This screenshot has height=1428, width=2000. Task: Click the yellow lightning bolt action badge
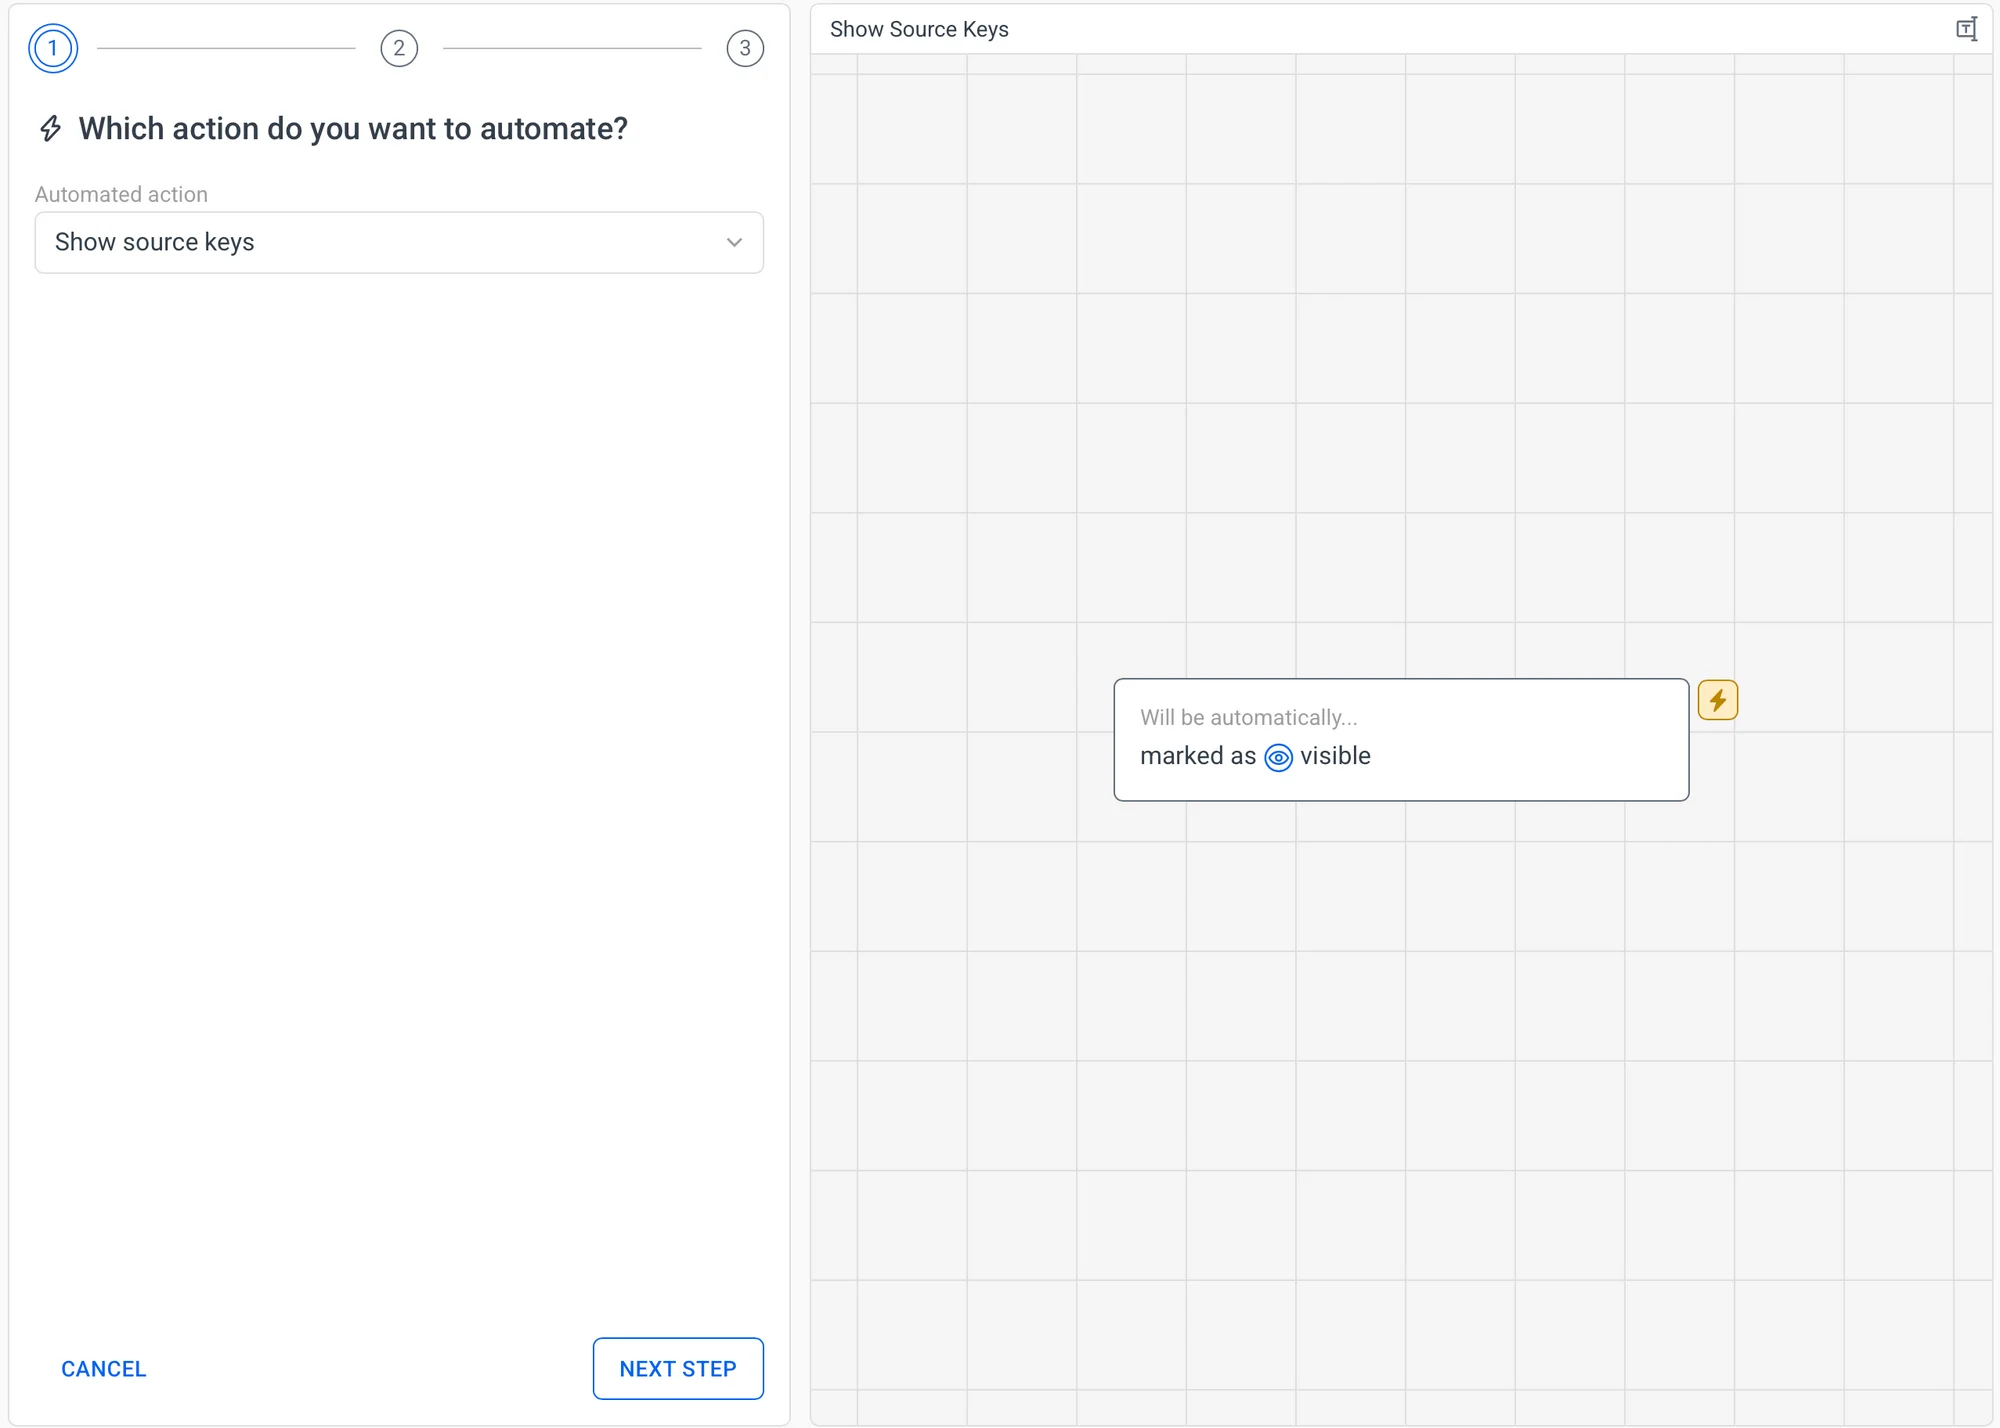(1717, 700)
